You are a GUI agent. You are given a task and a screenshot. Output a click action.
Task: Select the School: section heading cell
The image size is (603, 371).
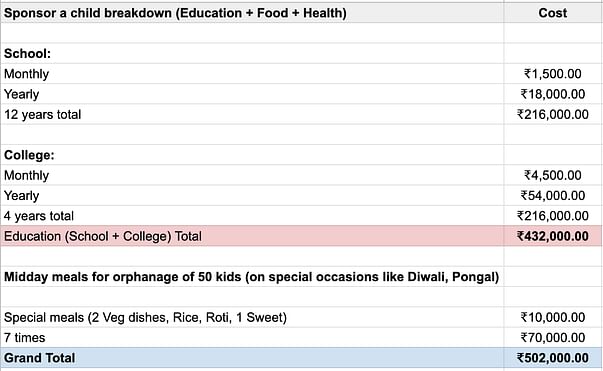pyautogui.click(x=252, y=53)
